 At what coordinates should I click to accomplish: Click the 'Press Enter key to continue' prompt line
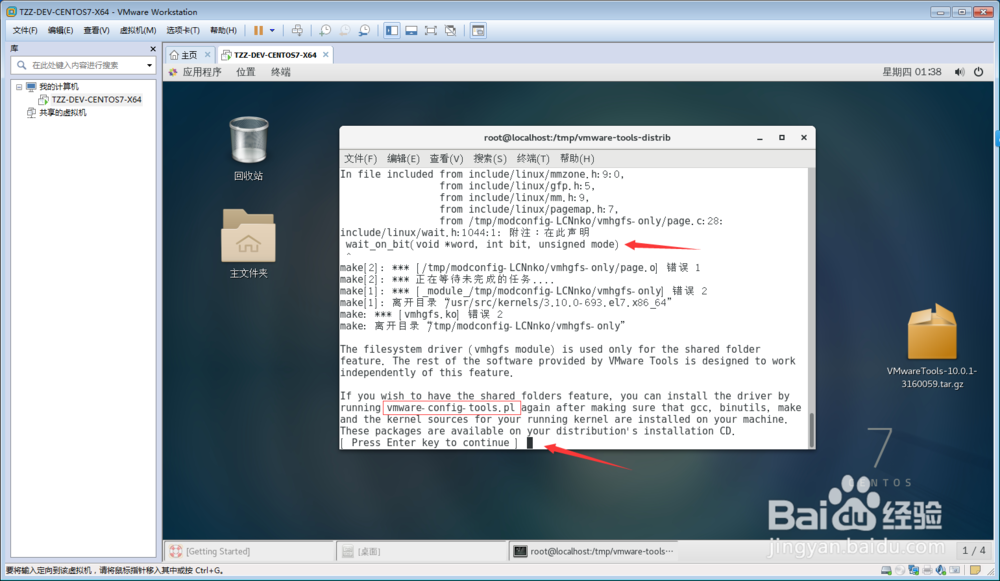coord(429,443)
